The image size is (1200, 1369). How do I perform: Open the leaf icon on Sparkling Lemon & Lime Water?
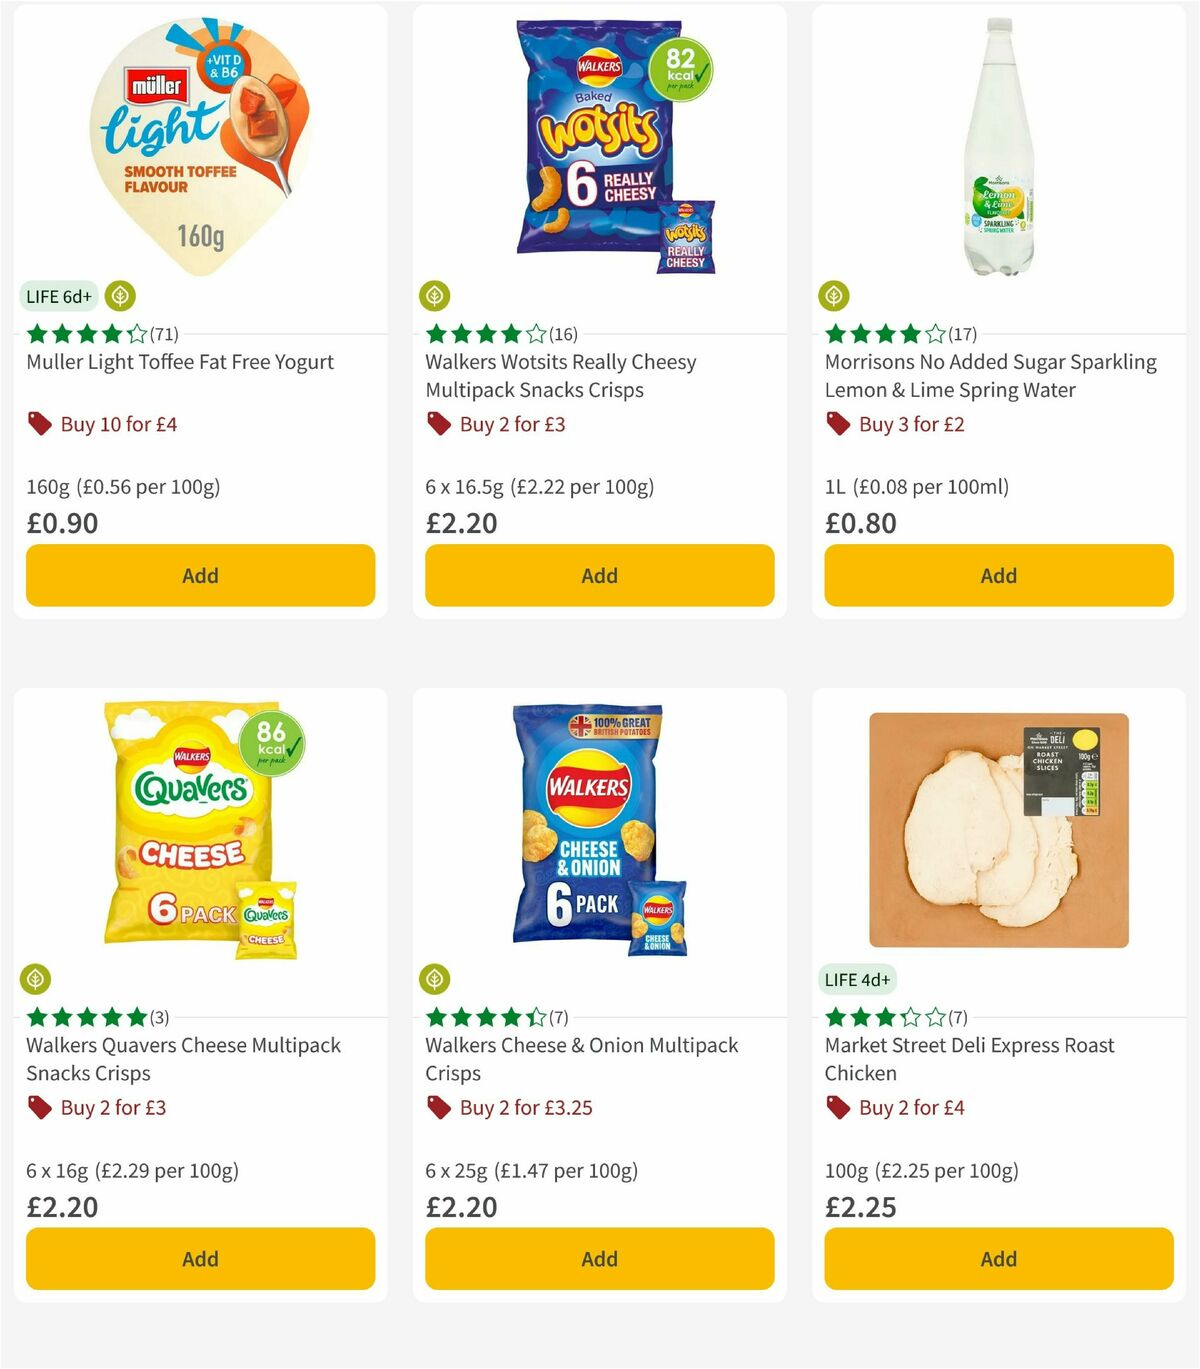836,296
